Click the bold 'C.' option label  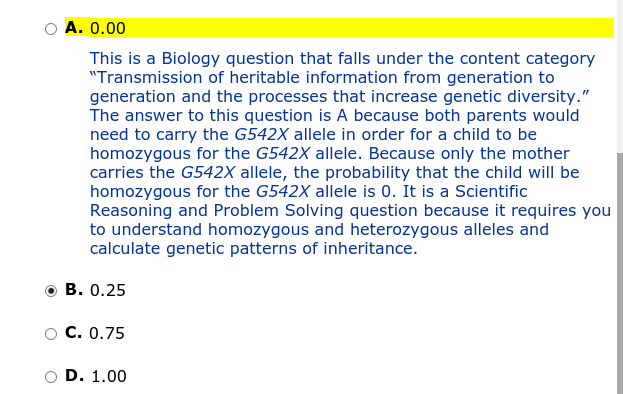[74, 332]
